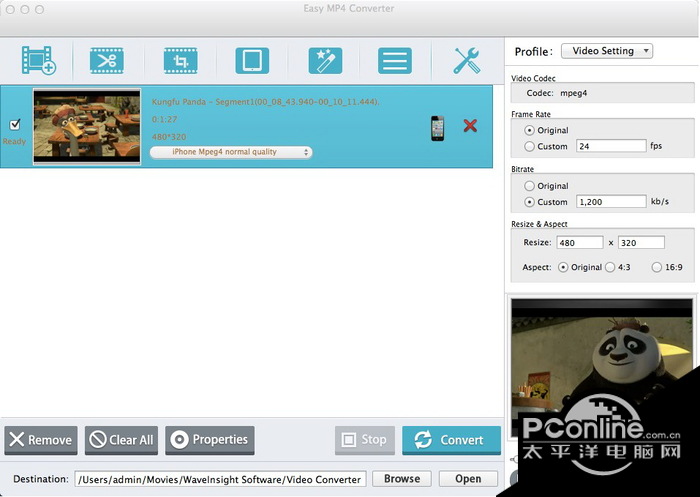
Task: Click the Clear All button
Action: pos(121,440)
